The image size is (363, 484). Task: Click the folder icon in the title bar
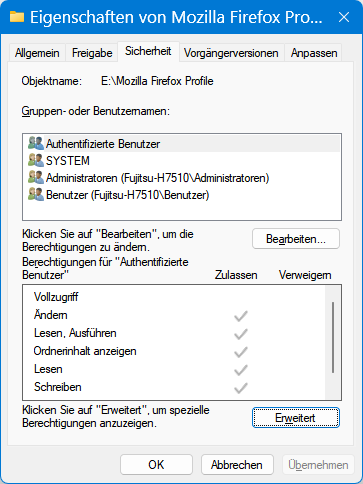pyautogui.click(x=17, y=17)
